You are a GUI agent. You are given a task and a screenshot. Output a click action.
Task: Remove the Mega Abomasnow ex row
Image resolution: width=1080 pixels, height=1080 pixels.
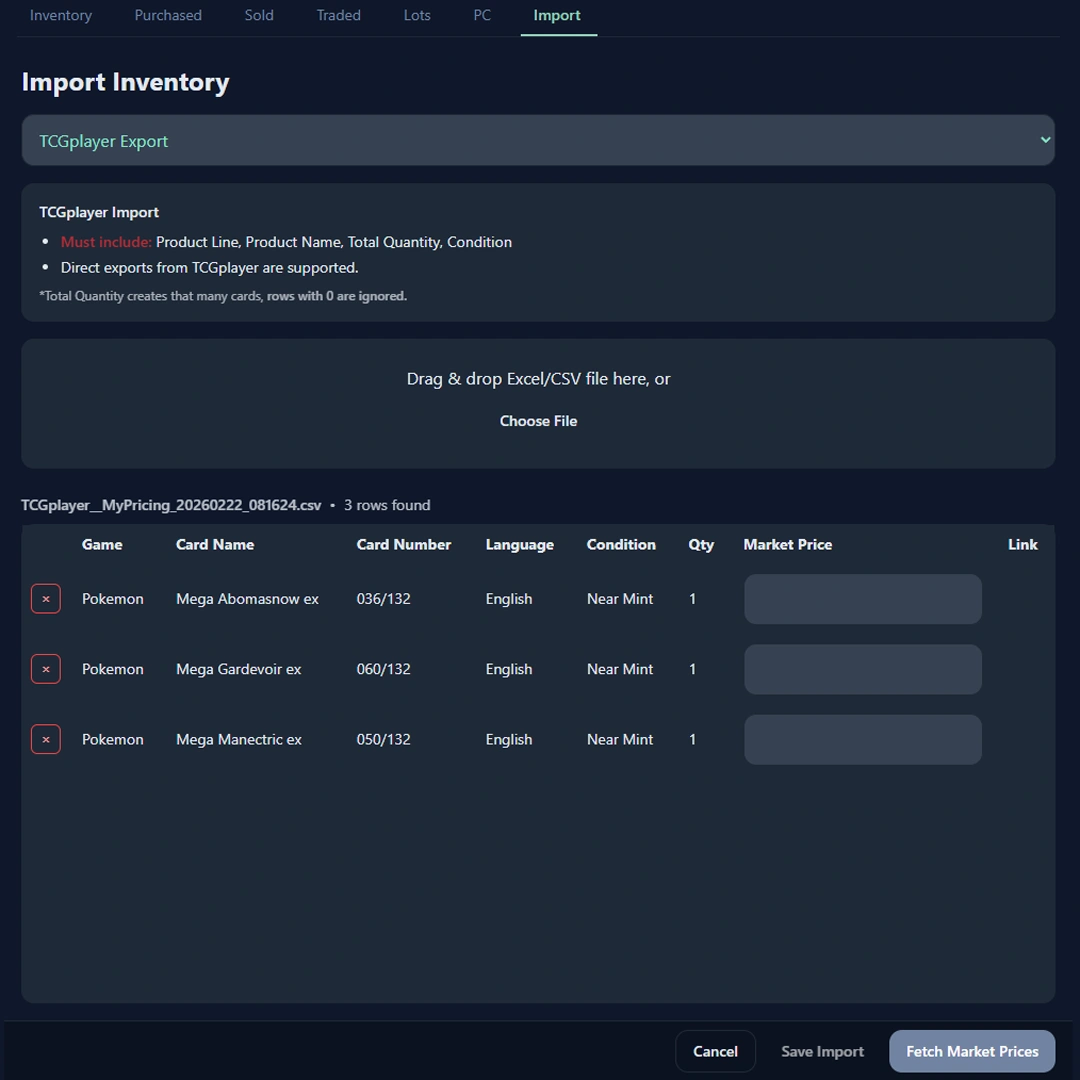(45, 599)
